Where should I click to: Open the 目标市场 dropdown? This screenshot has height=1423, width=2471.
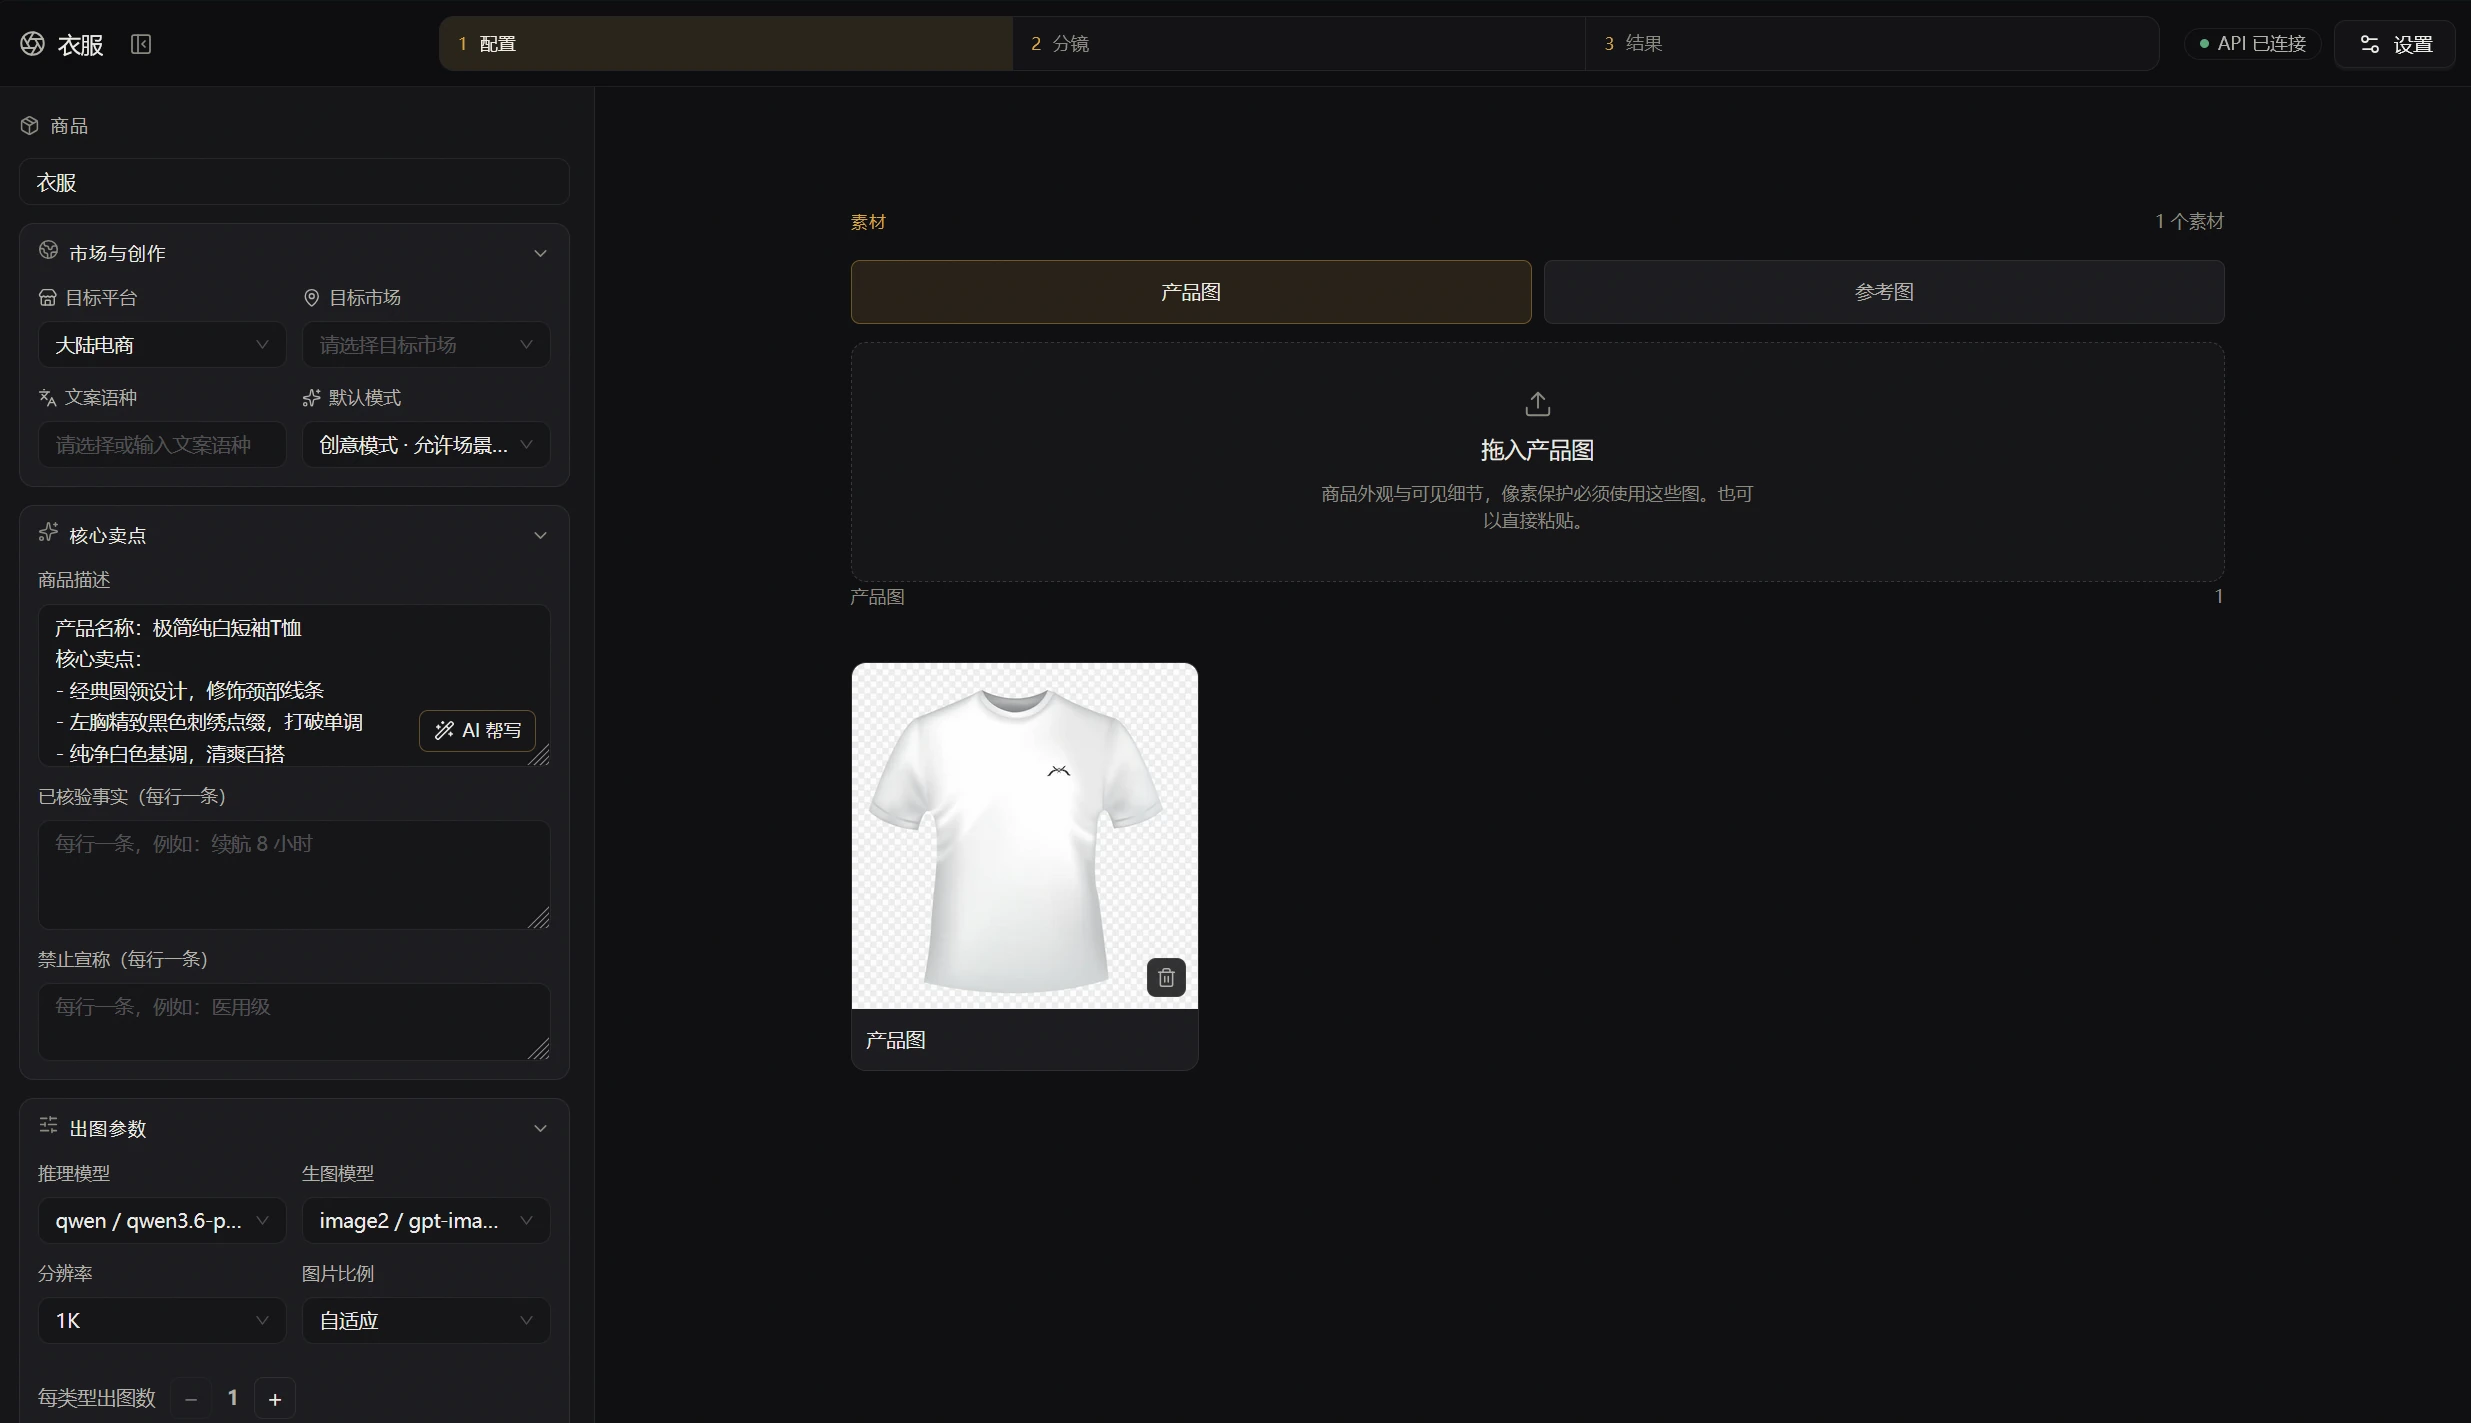click(426, 345)
